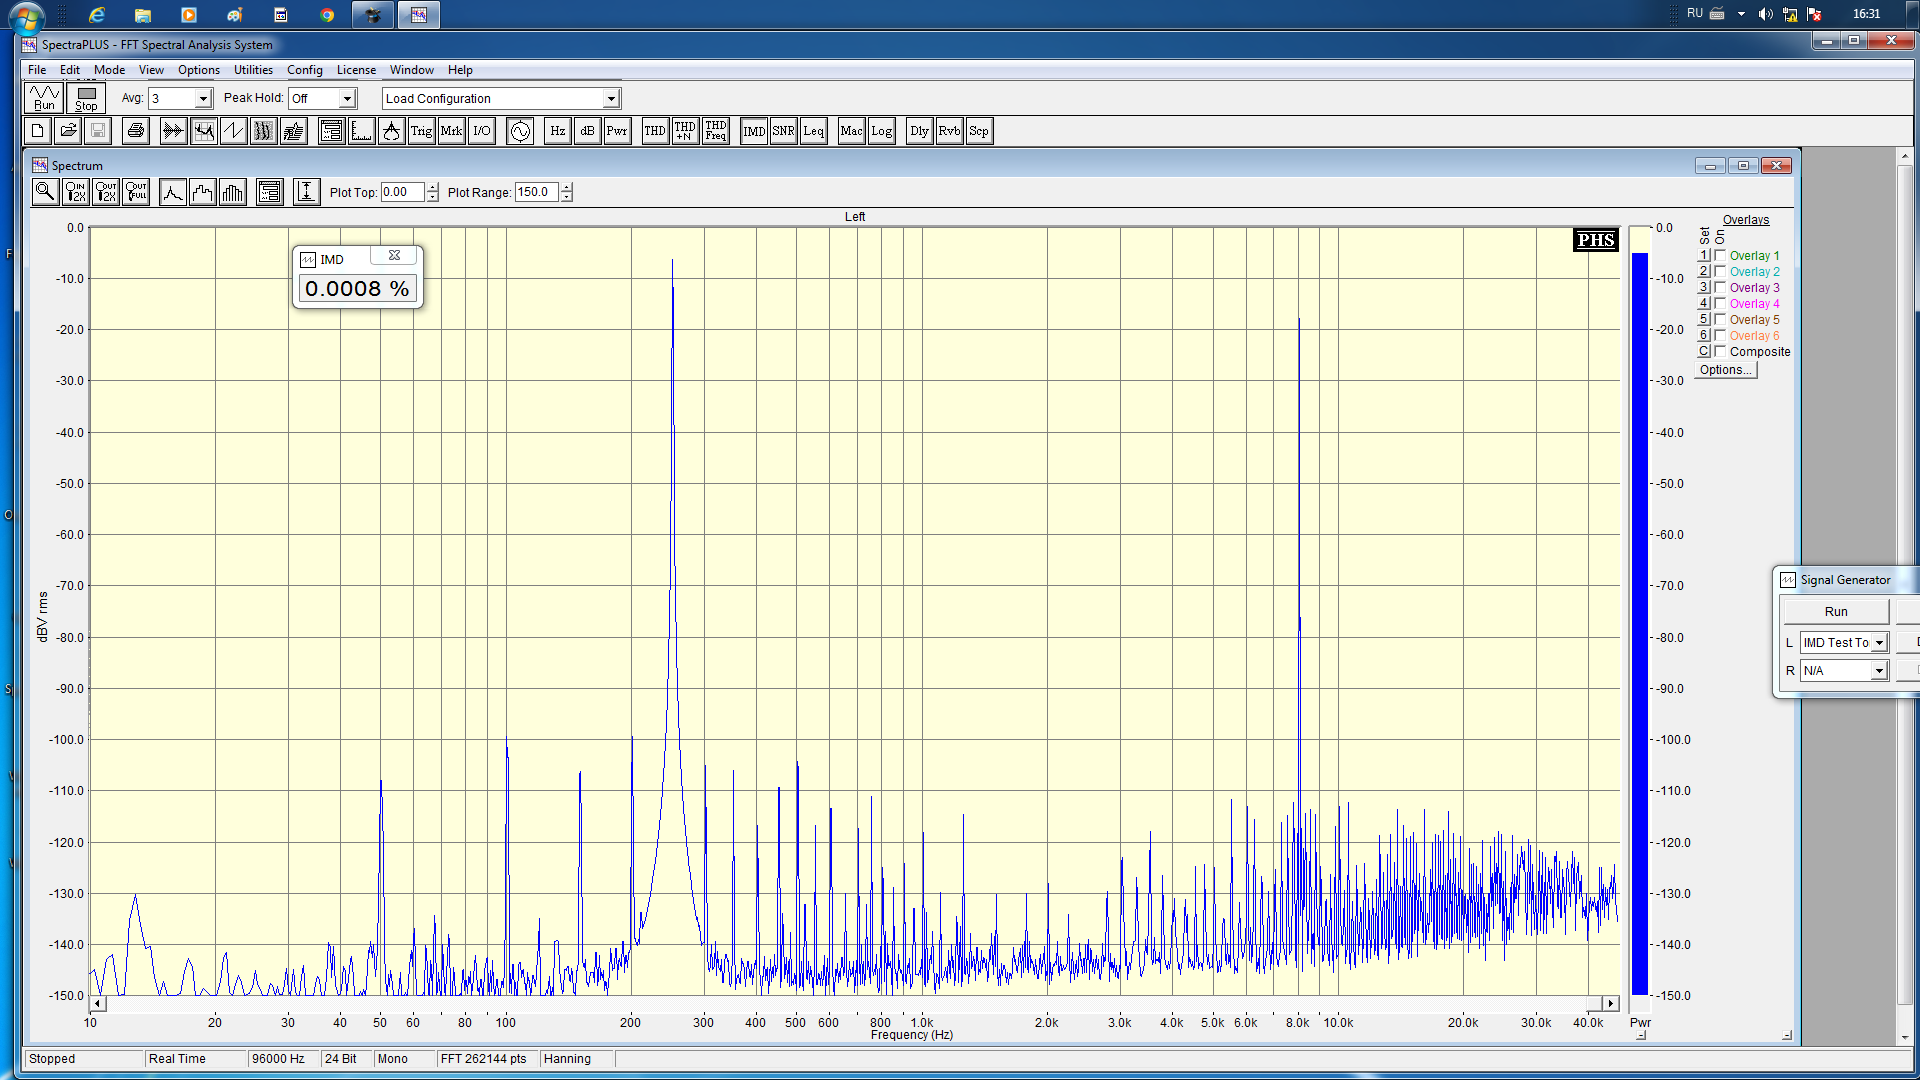Screen dimensions: 1920x1080
Task: Click the Set C composite button
Action: pyautogui.click(x=1704, y=352)
